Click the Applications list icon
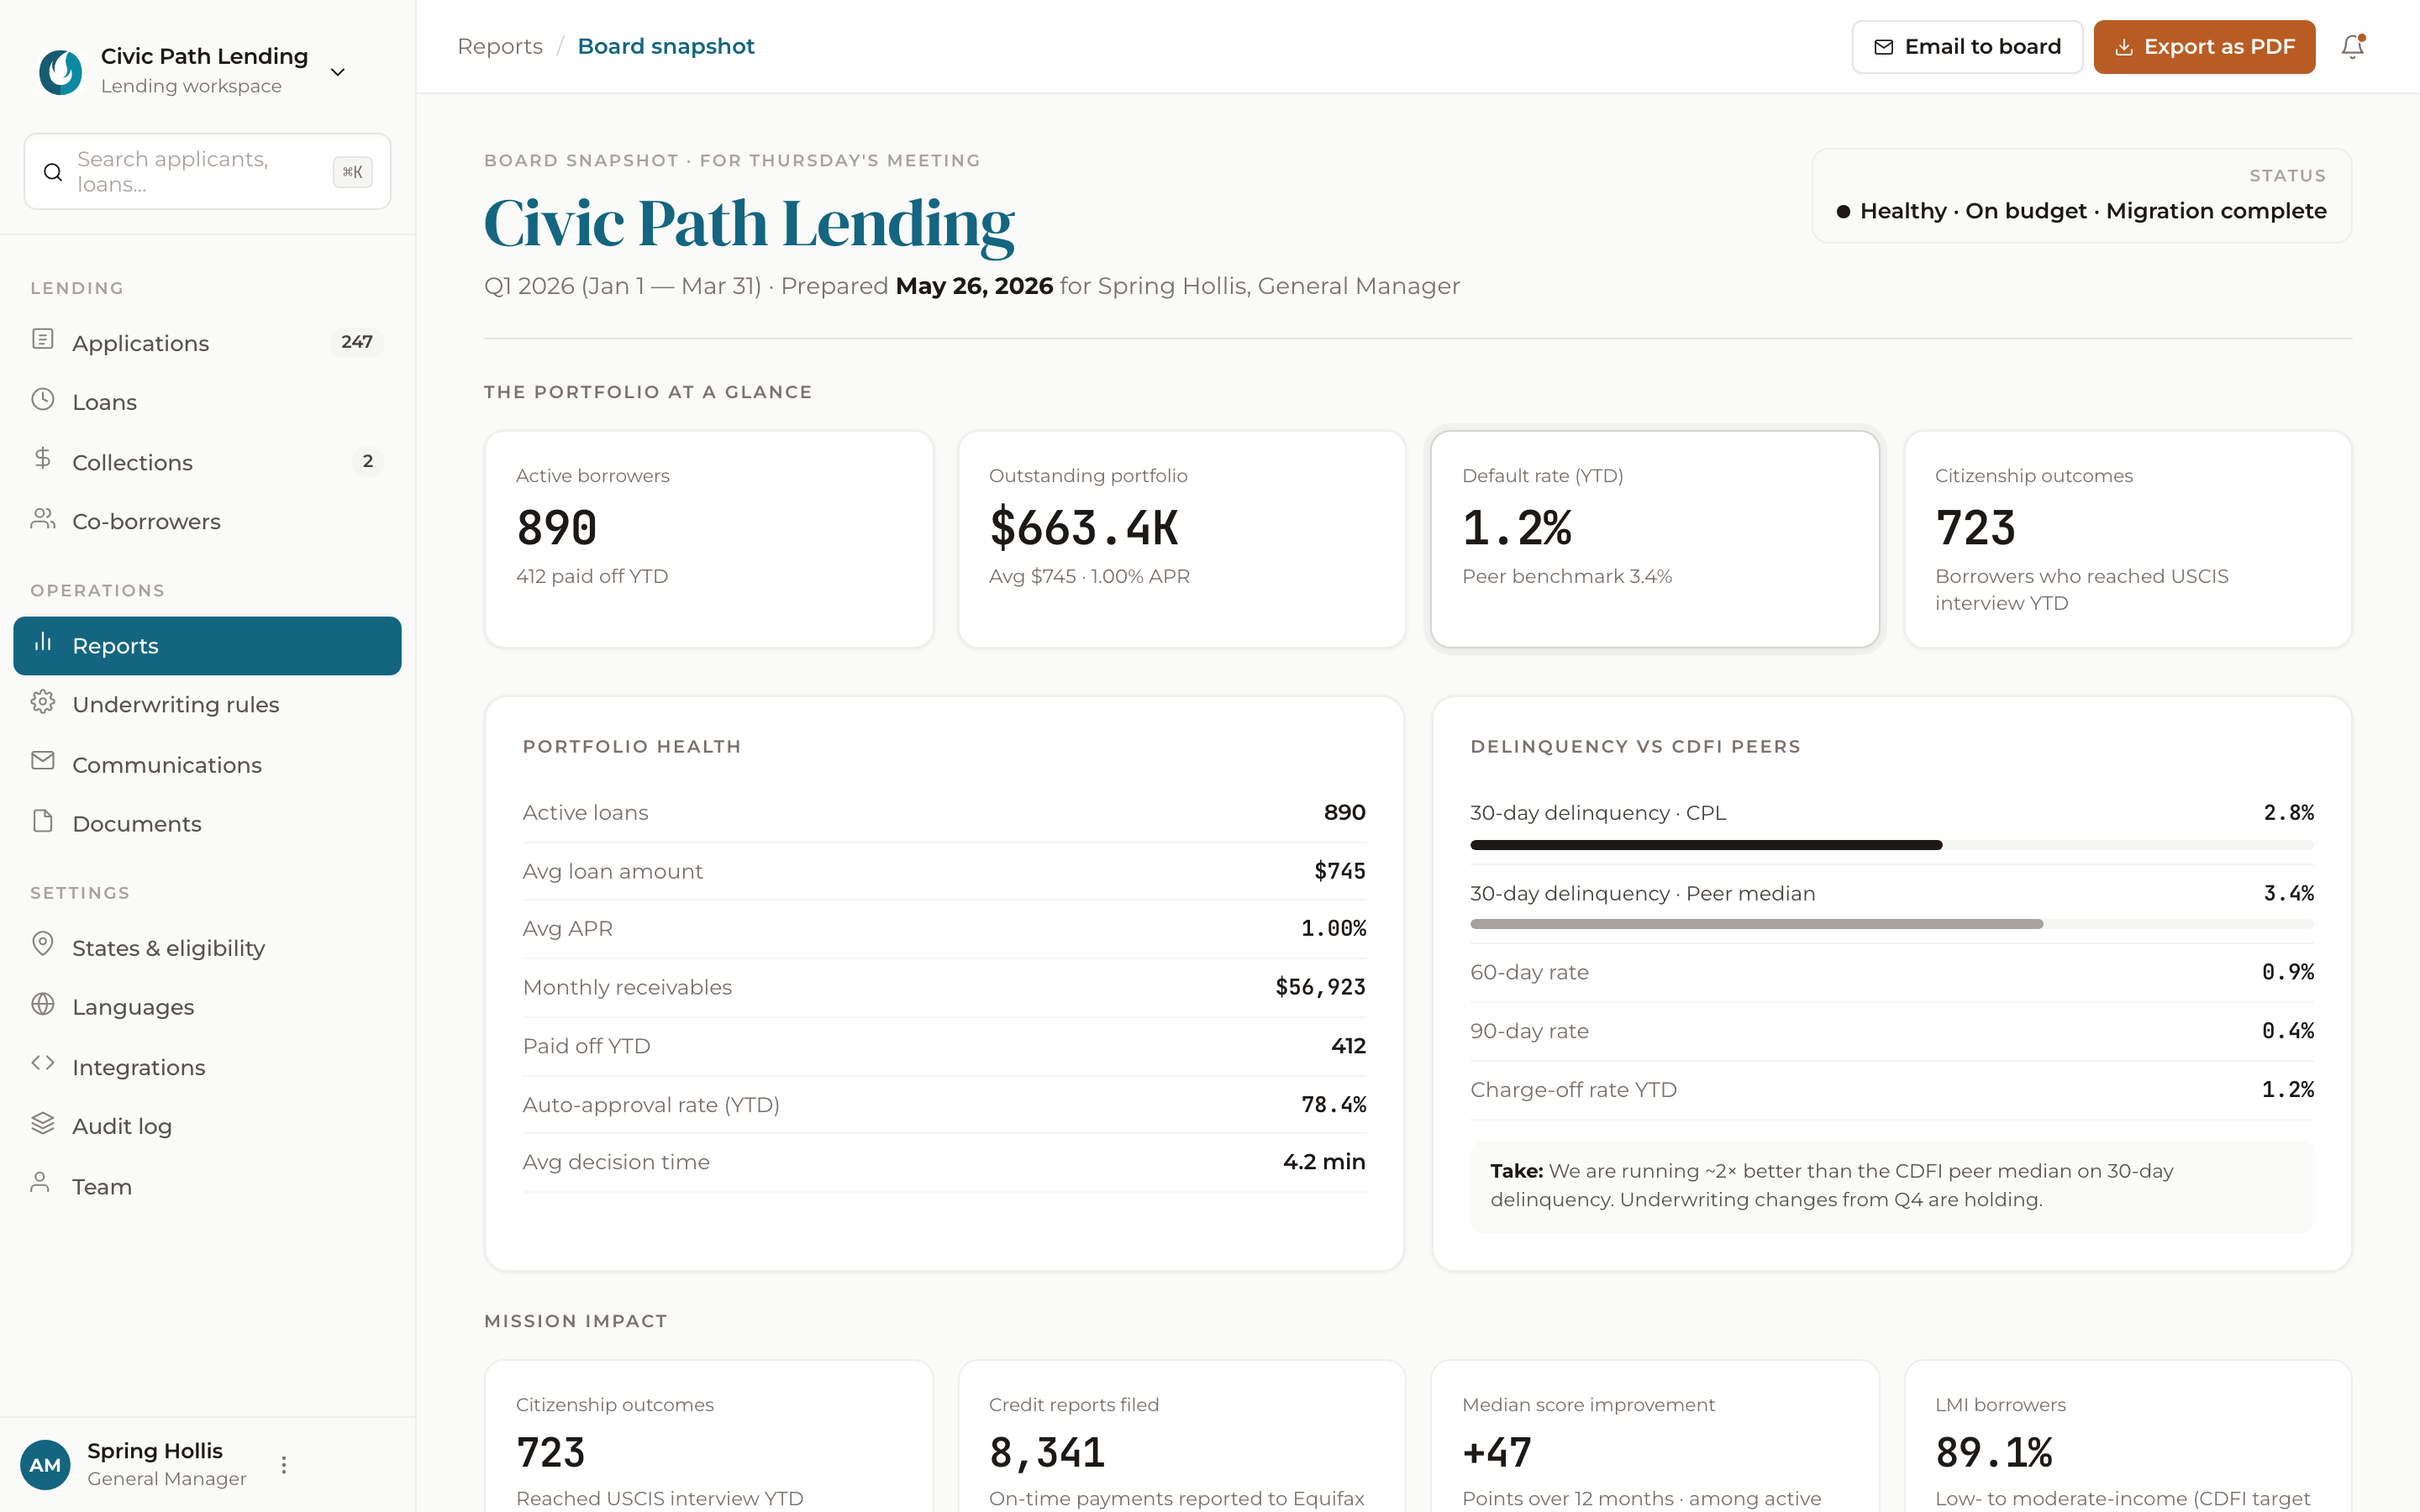The image size is (2420, 1512). point(43,339)
